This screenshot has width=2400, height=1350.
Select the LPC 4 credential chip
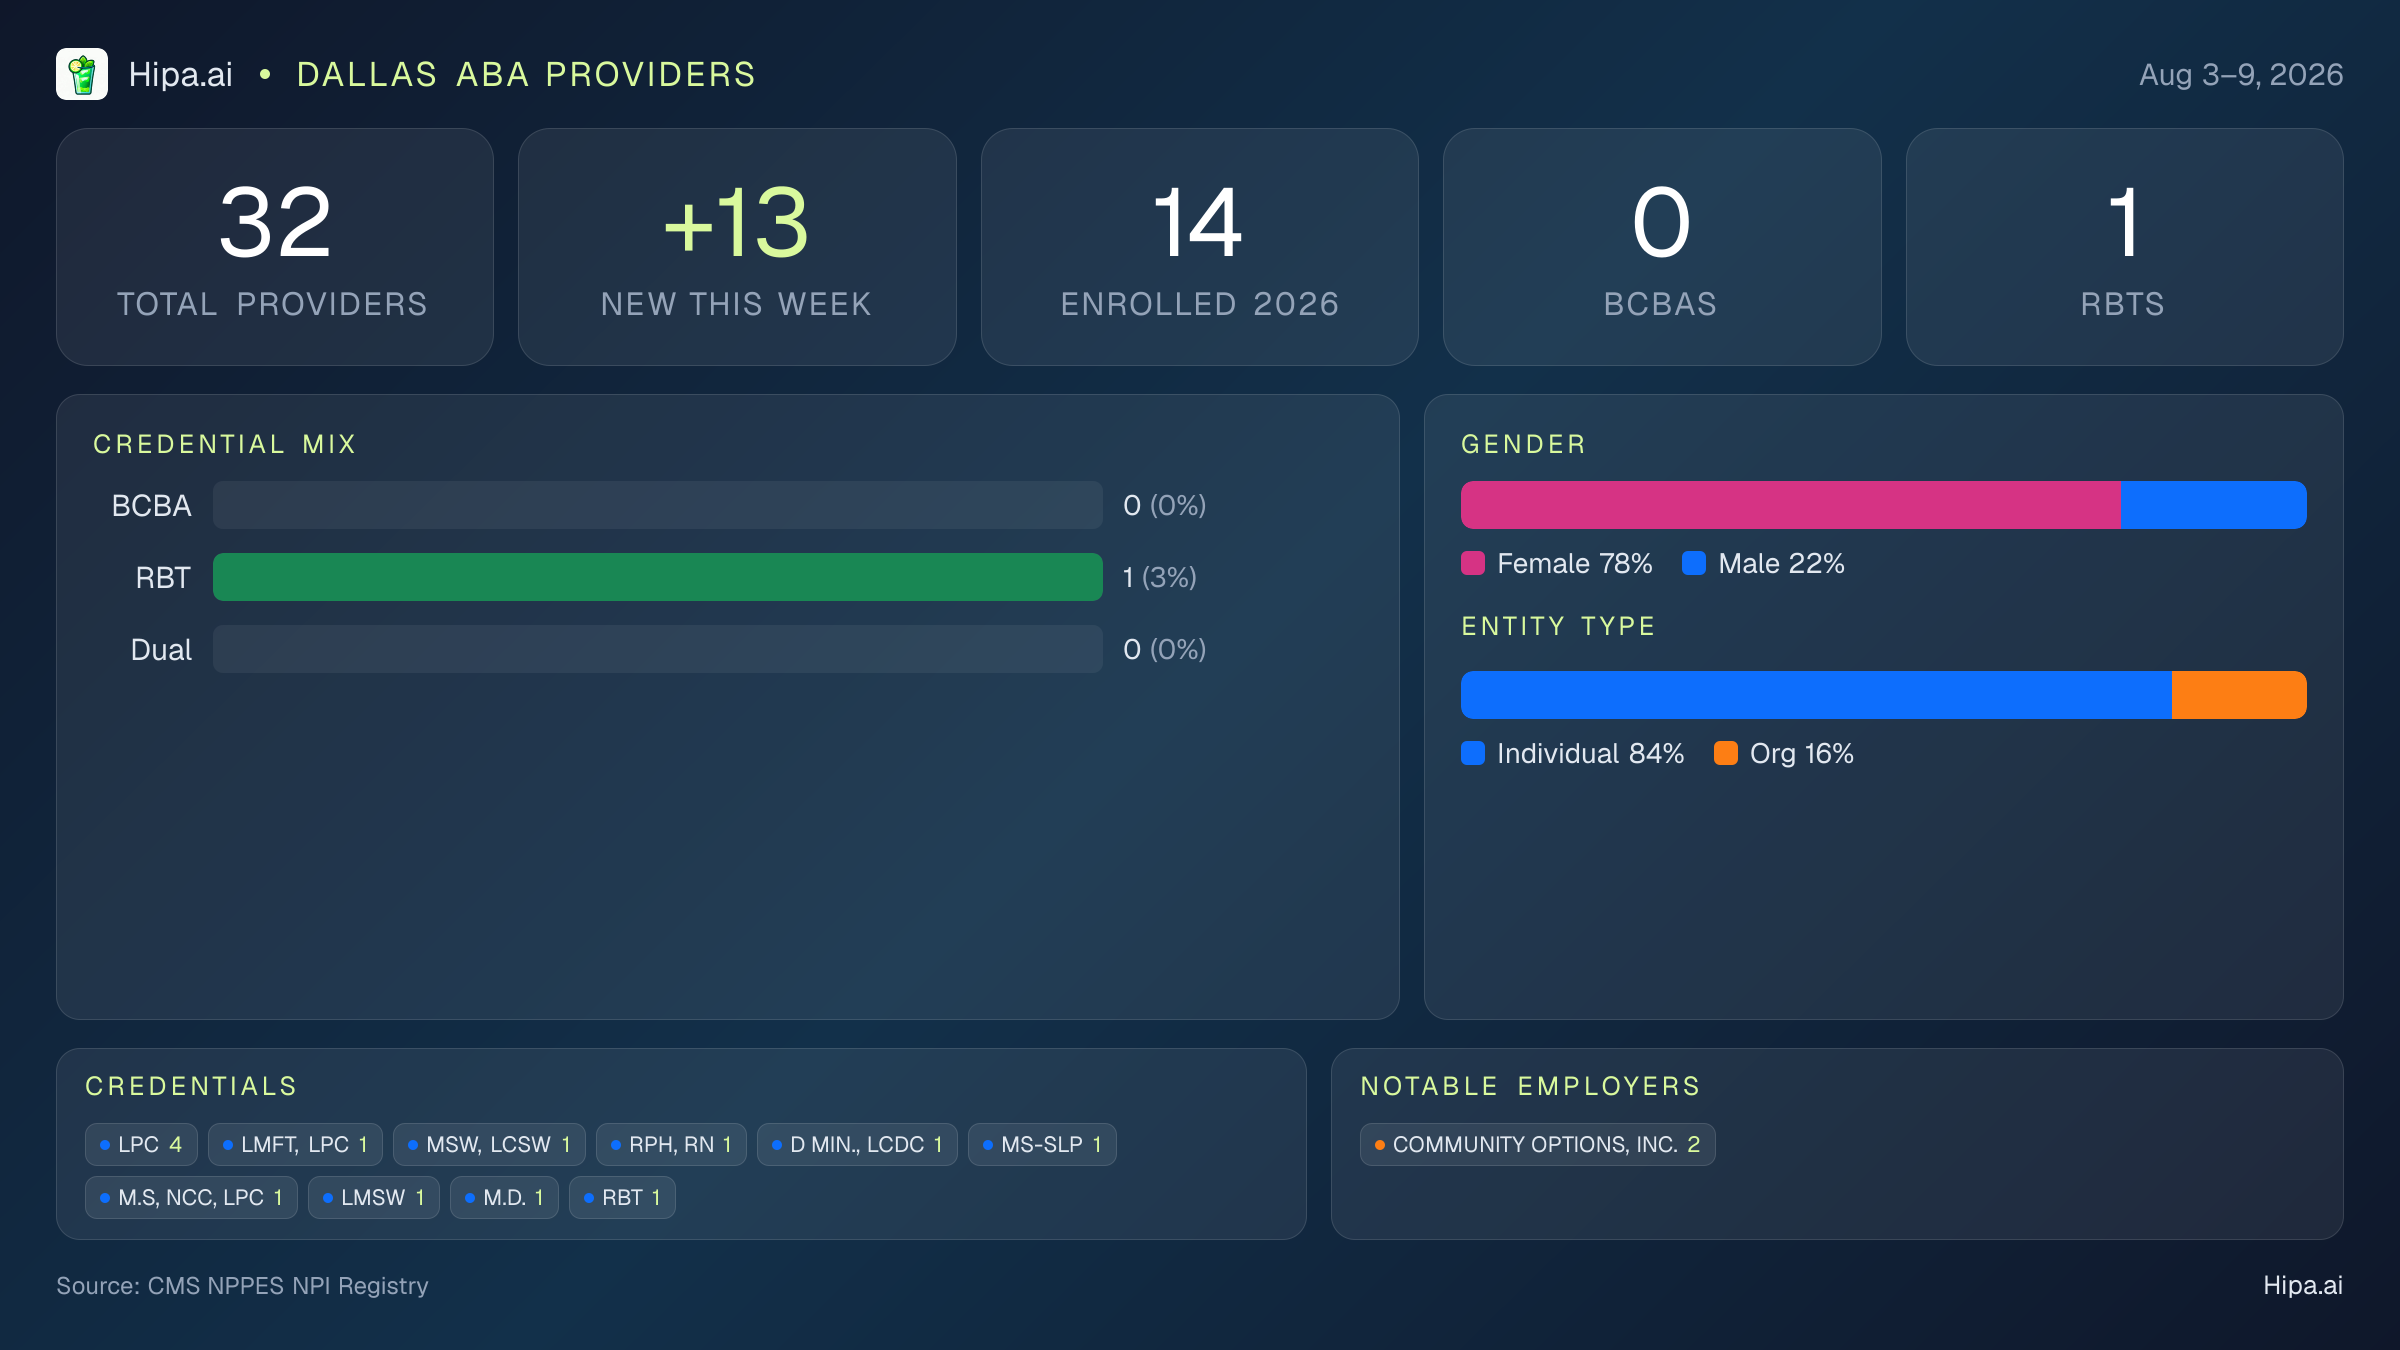coord(141,1145)
